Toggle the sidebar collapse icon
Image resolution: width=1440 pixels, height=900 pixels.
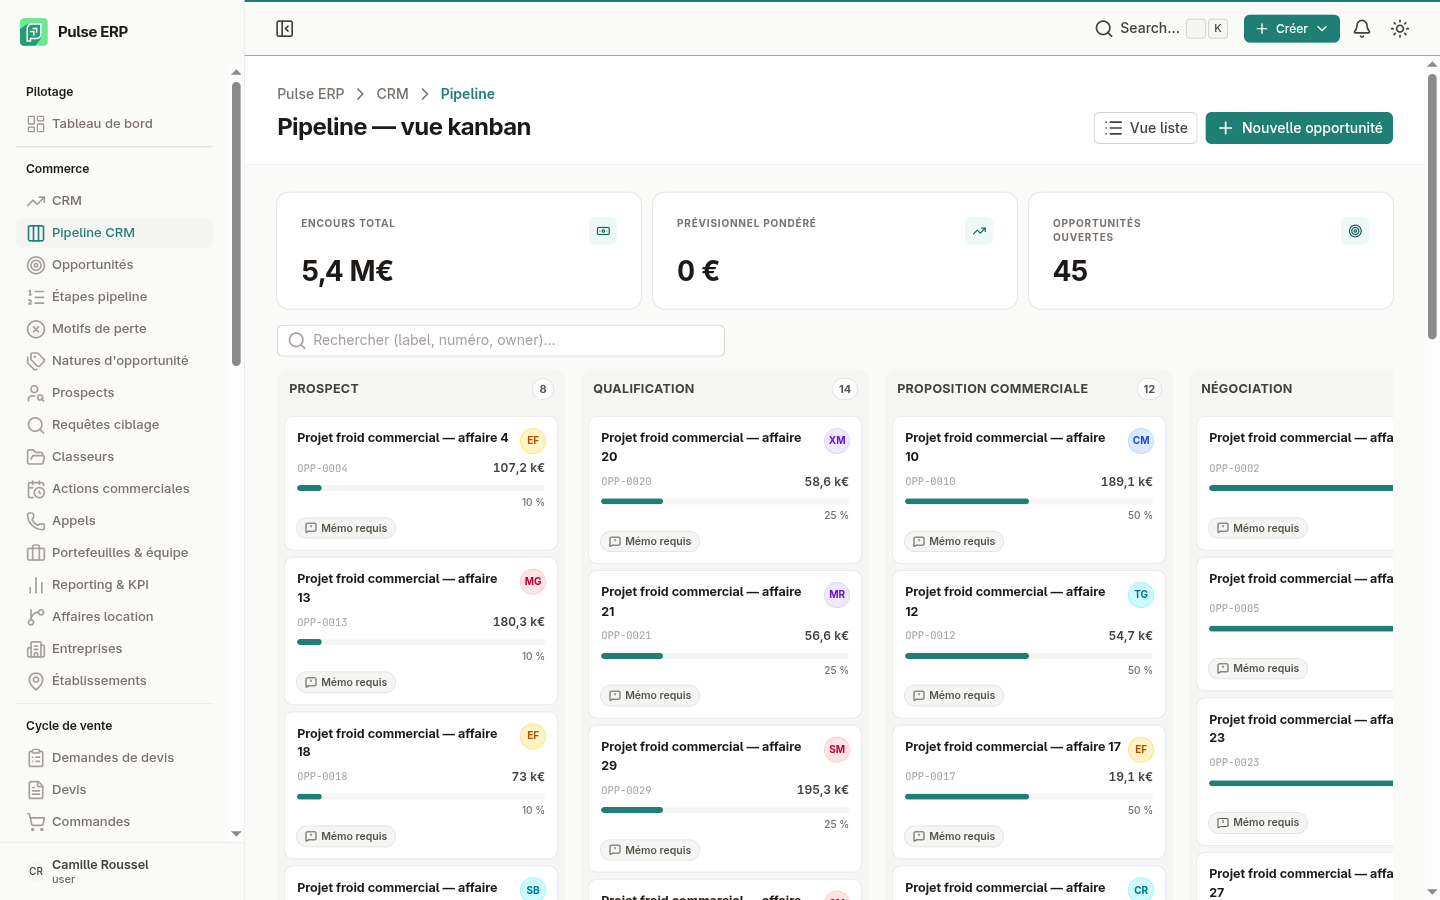point(285,29)
